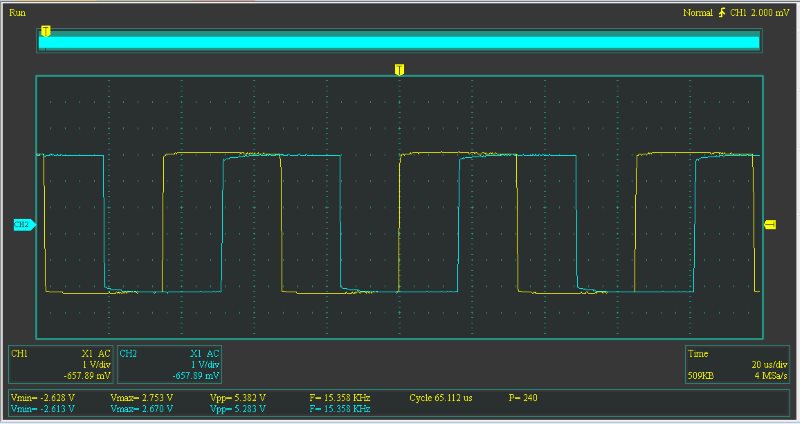Select the yellow Vmin= -2.628 V measurement
This screenshot has width=800, height=424.
tap(42, 397)
